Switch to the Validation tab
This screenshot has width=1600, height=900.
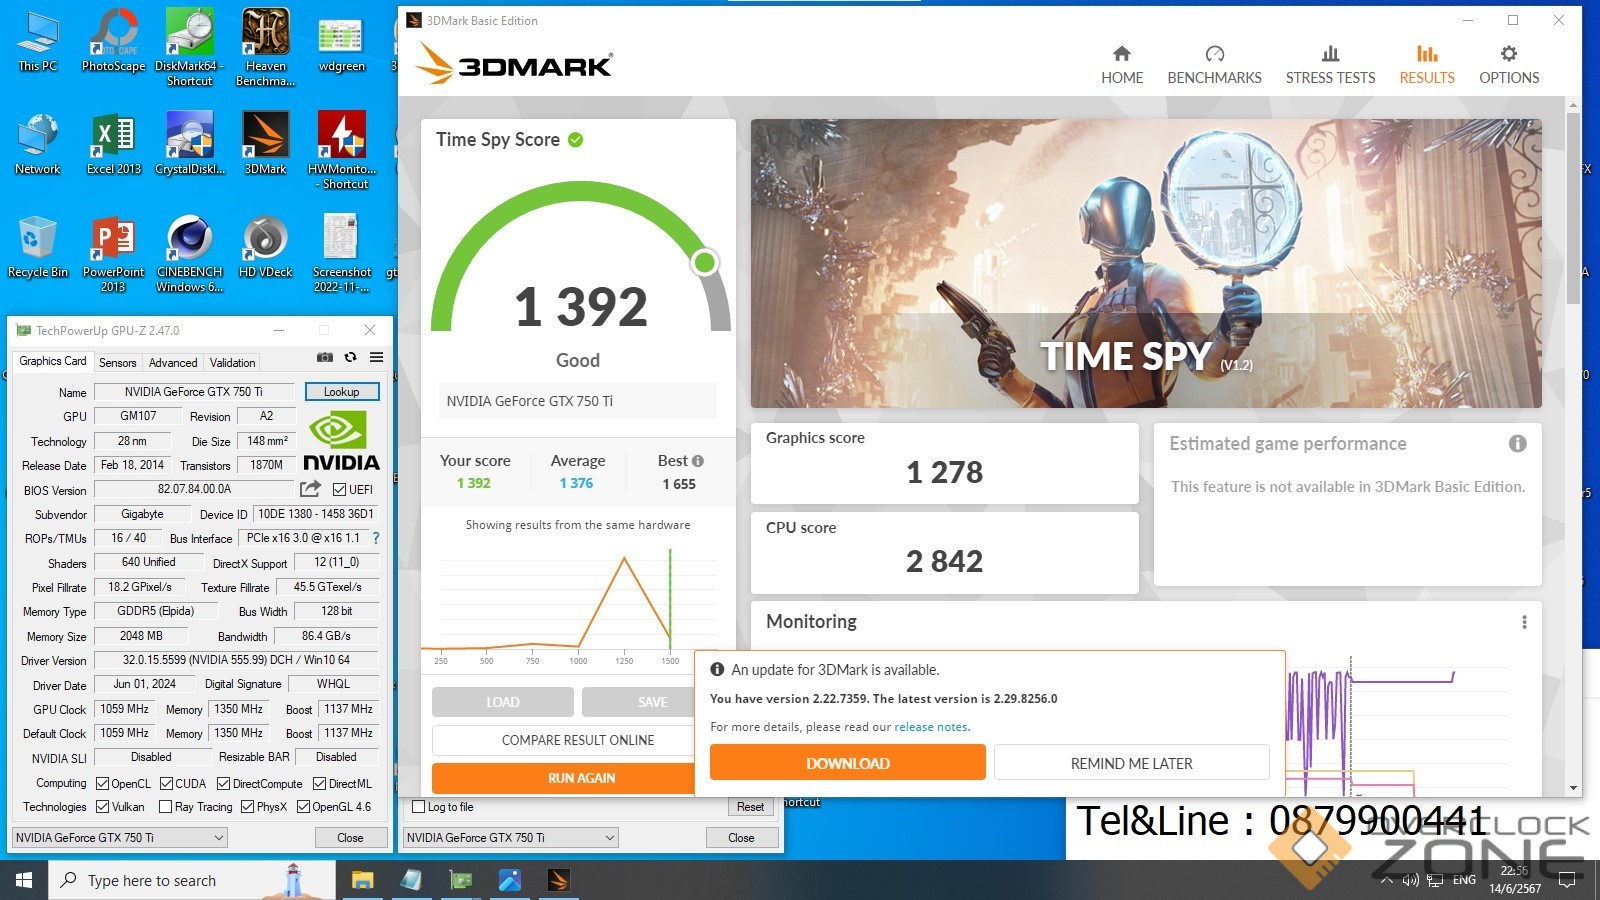(x=232, y=362)
